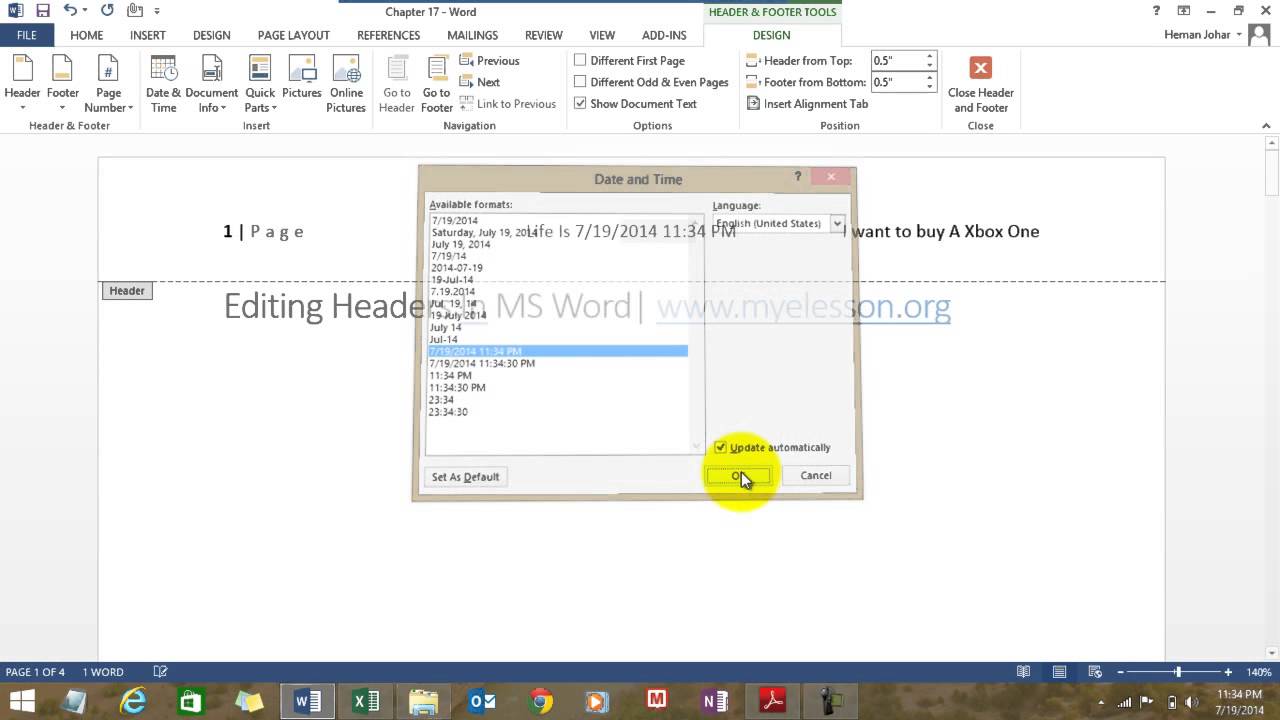Switch to the REVIEW tab

coord(544,35)
